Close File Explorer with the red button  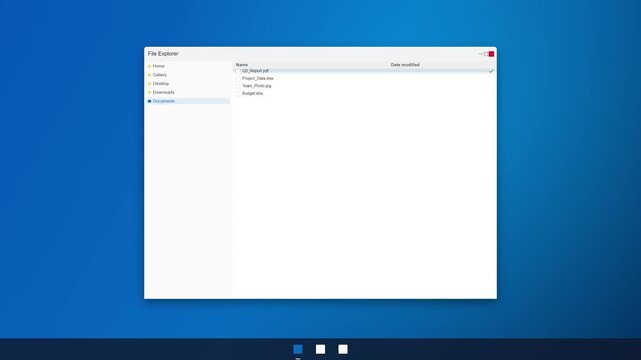(491, 54)
